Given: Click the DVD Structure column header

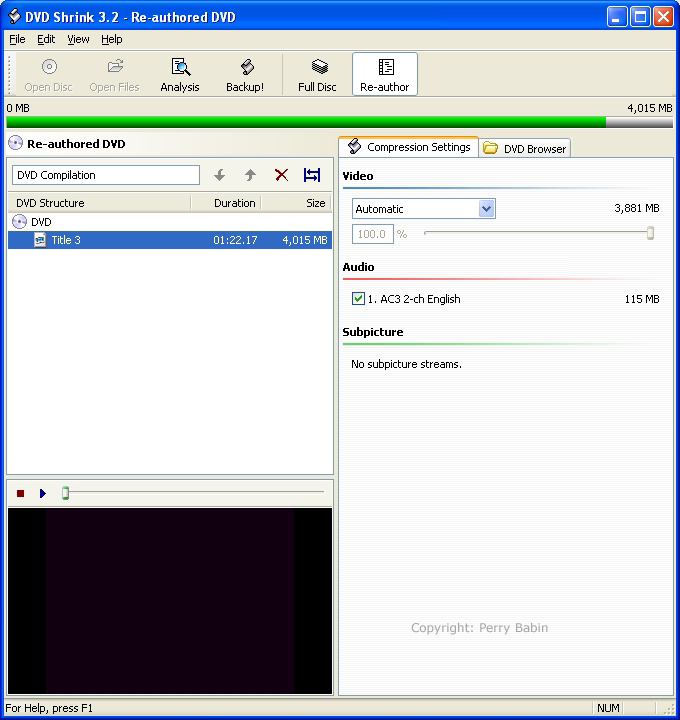Looking at the screenshot, I should (100, 203).
